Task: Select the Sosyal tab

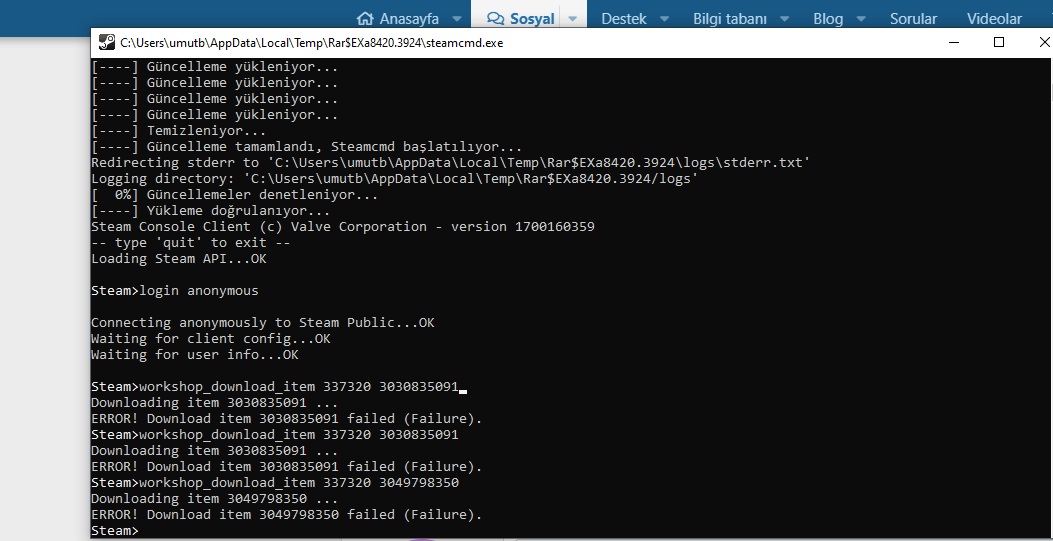Action: (532, 18)
